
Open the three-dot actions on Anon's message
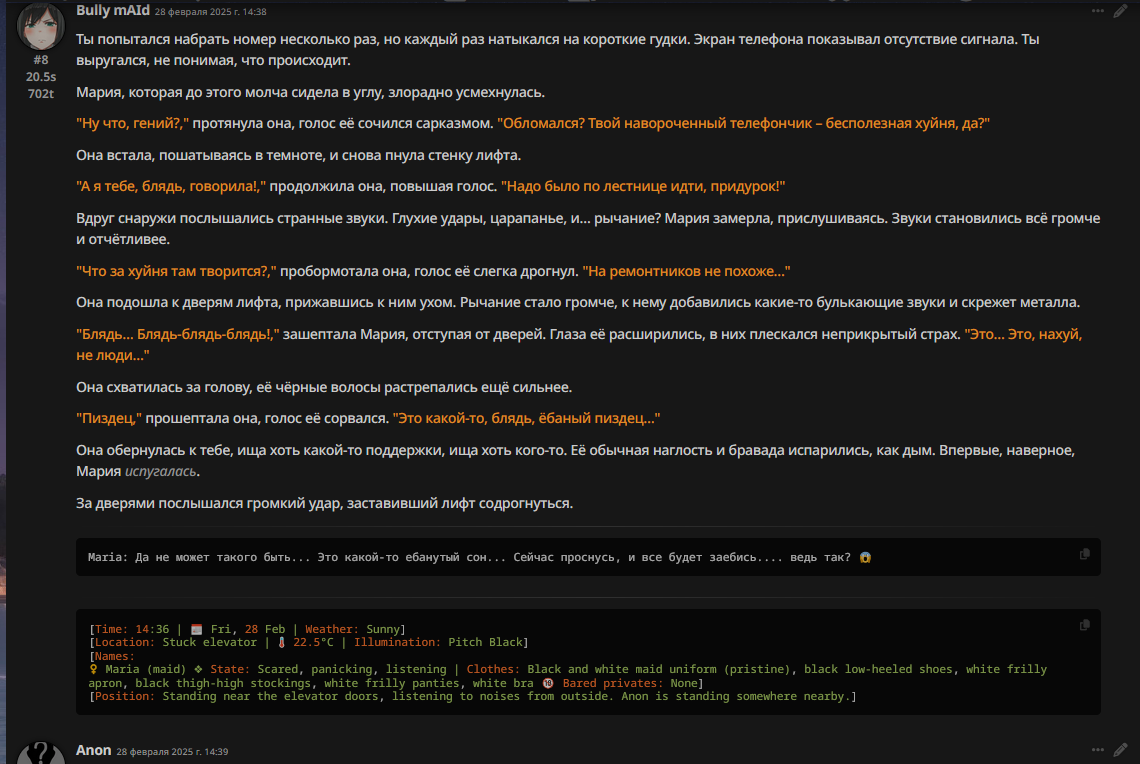click(1097, 750)
